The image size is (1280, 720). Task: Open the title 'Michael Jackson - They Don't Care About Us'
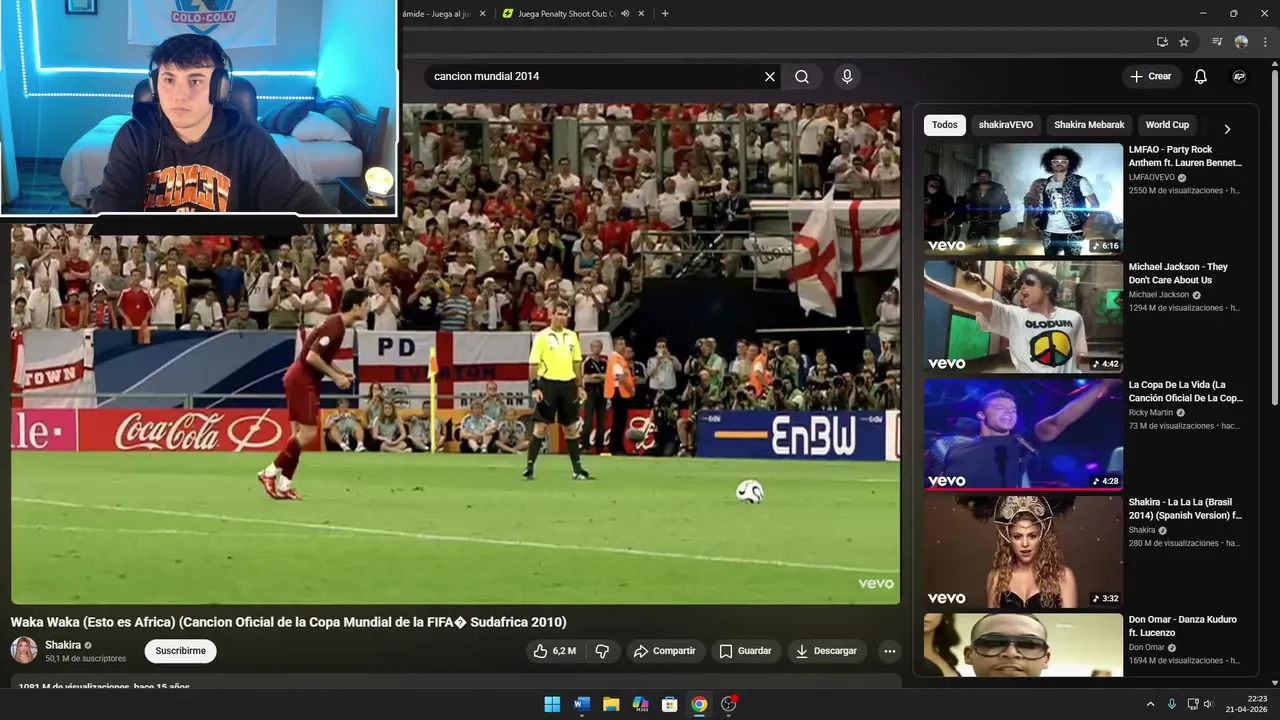[1178, 273]
